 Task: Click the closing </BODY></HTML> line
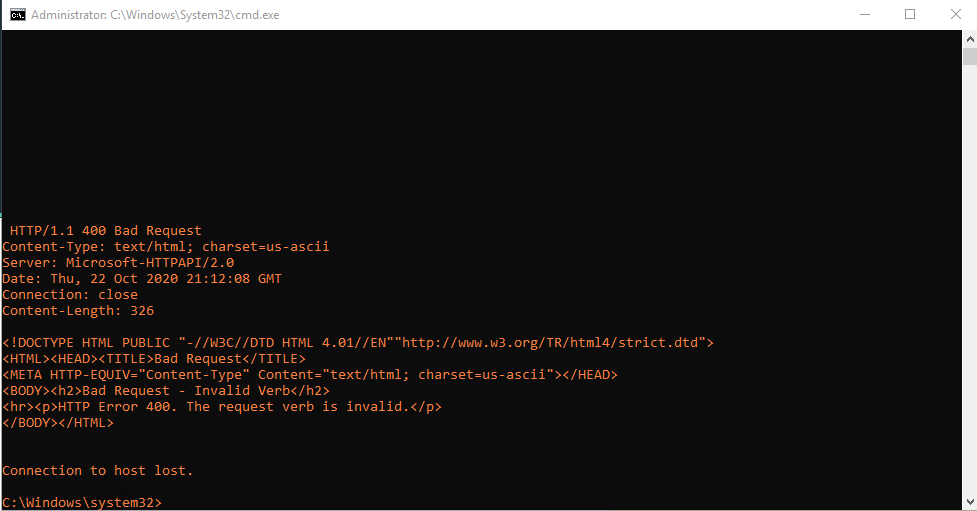(x=58, y=423)
